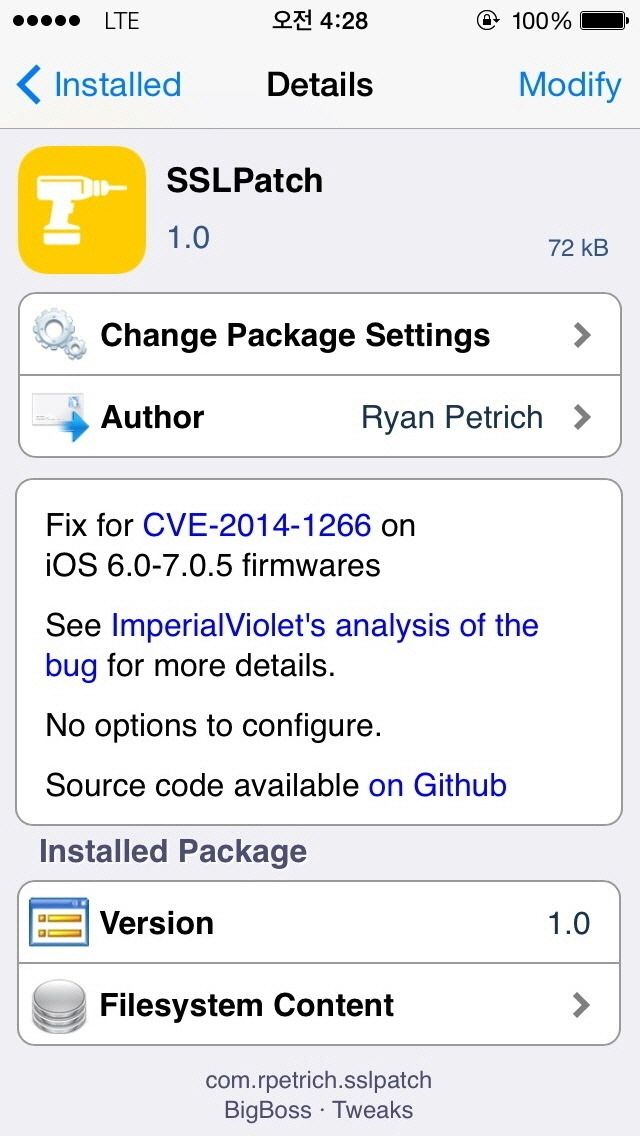Tap the Details title in navigation bar

320,85
